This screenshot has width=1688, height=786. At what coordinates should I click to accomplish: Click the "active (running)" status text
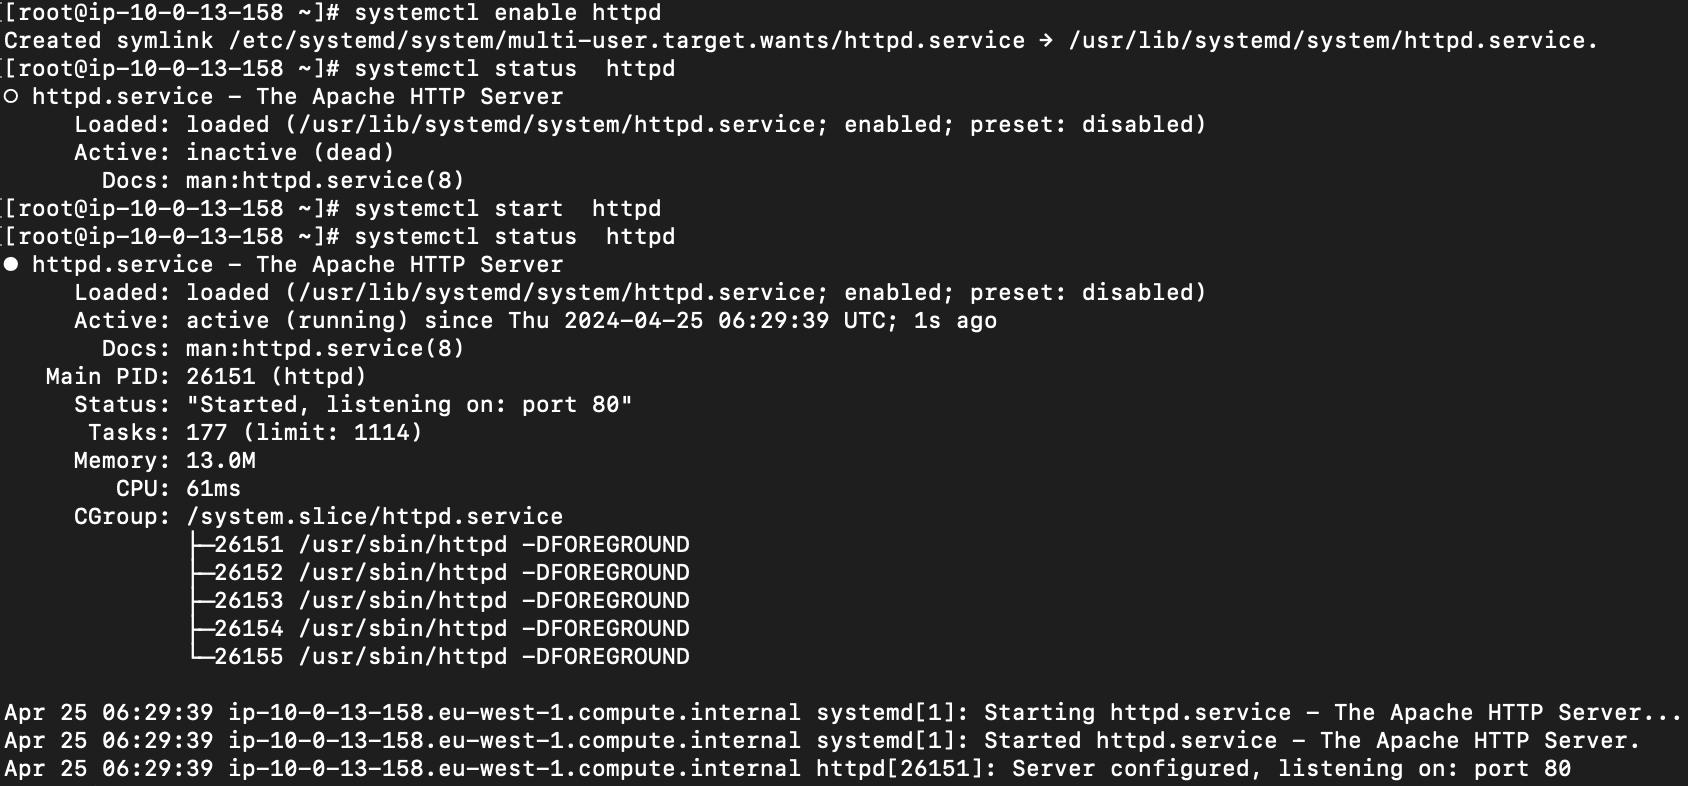(297, 321)
